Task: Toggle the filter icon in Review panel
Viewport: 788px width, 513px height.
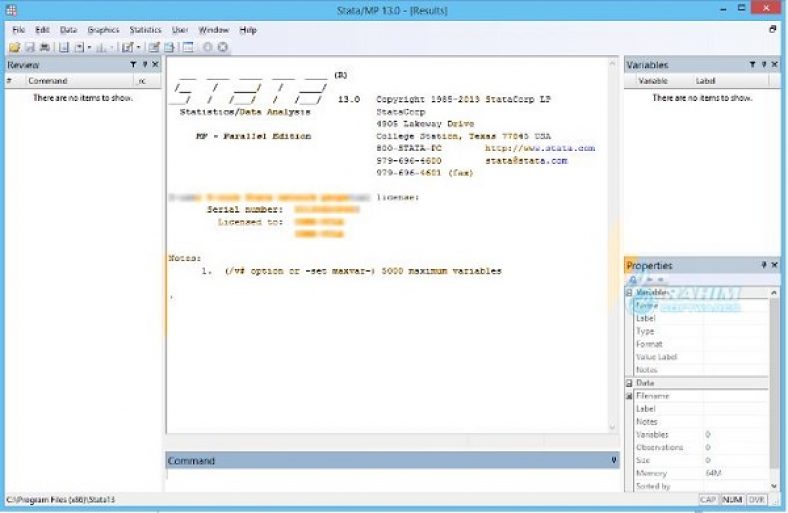Action: tap(133, 65)
